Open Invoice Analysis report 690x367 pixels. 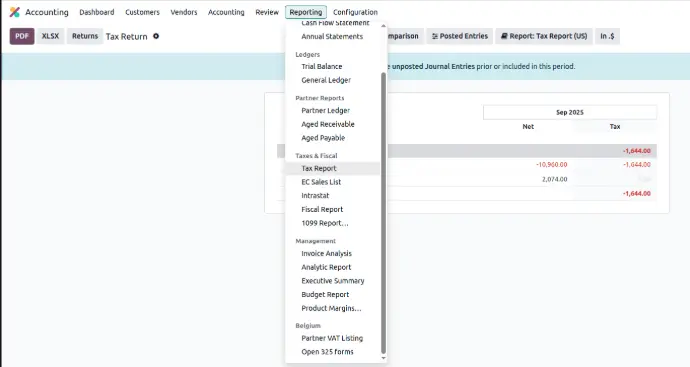327,253
